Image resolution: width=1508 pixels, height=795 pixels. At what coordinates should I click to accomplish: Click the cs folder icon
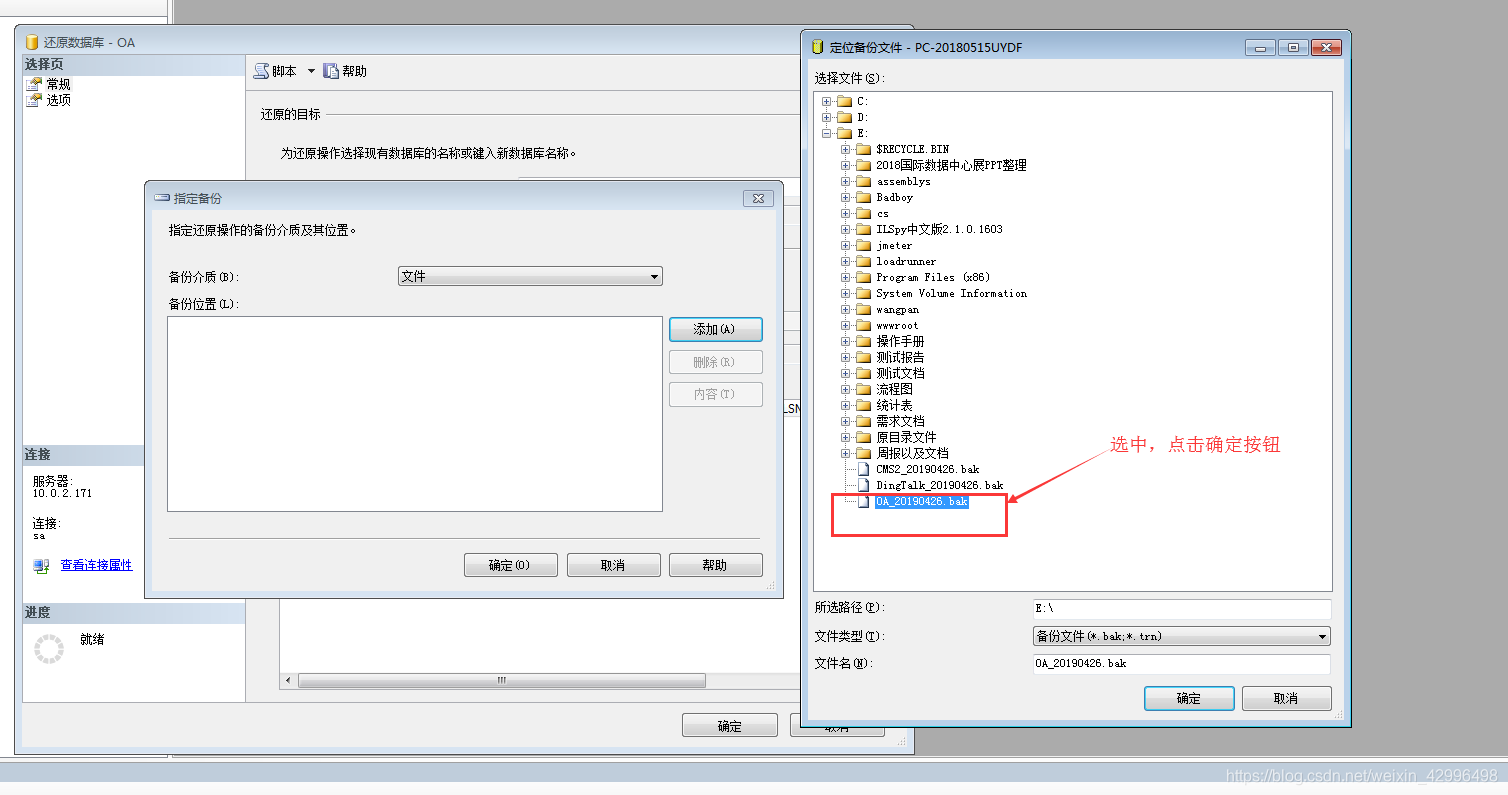click(863, 213)
